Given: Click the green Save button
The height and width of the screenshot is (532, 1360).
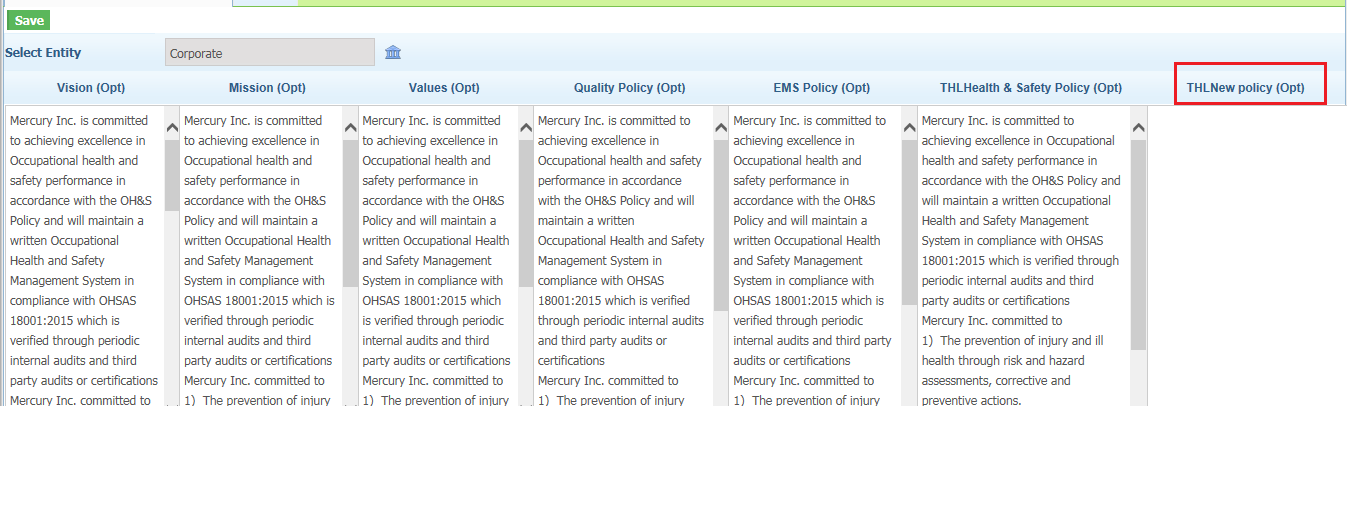Looking at the screenshot, I should [x=29, y=20].
